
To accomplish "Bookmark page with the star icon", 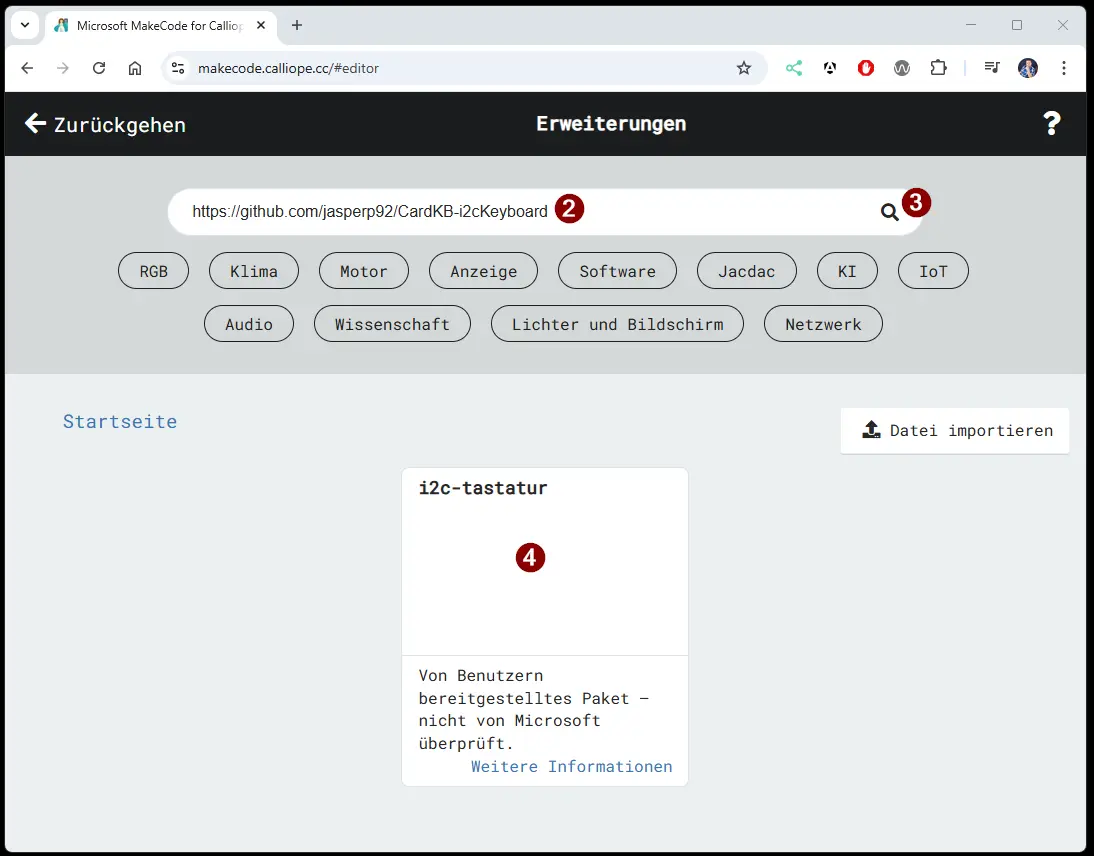I will point(743,68).
